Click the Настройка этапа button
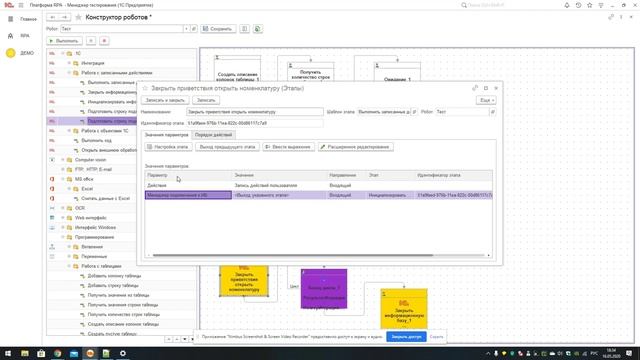Image resolution: width=640 pixels, height=360 pixels. point(168,147)
